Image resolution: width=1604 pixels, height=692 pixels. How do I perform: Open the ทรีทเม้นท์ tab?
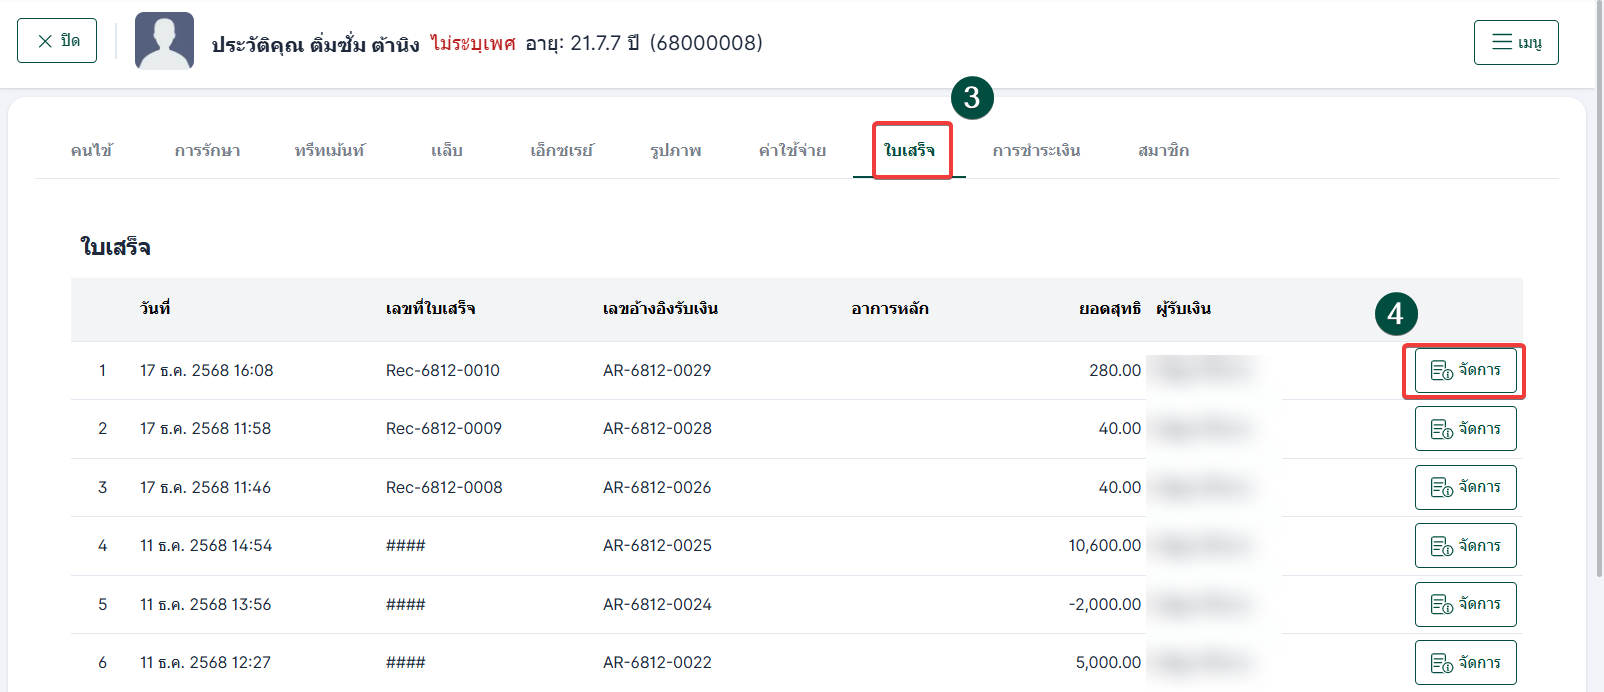click(329, 151)
